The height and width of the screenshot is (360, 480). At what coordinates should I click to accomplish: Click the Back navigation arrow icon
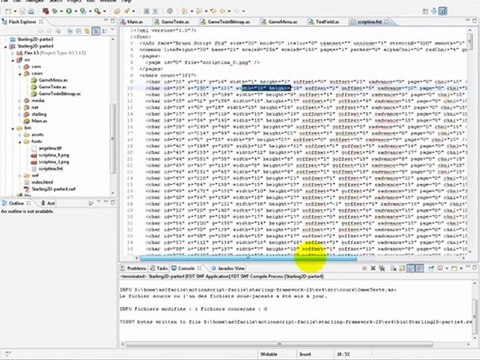point(222,11)
